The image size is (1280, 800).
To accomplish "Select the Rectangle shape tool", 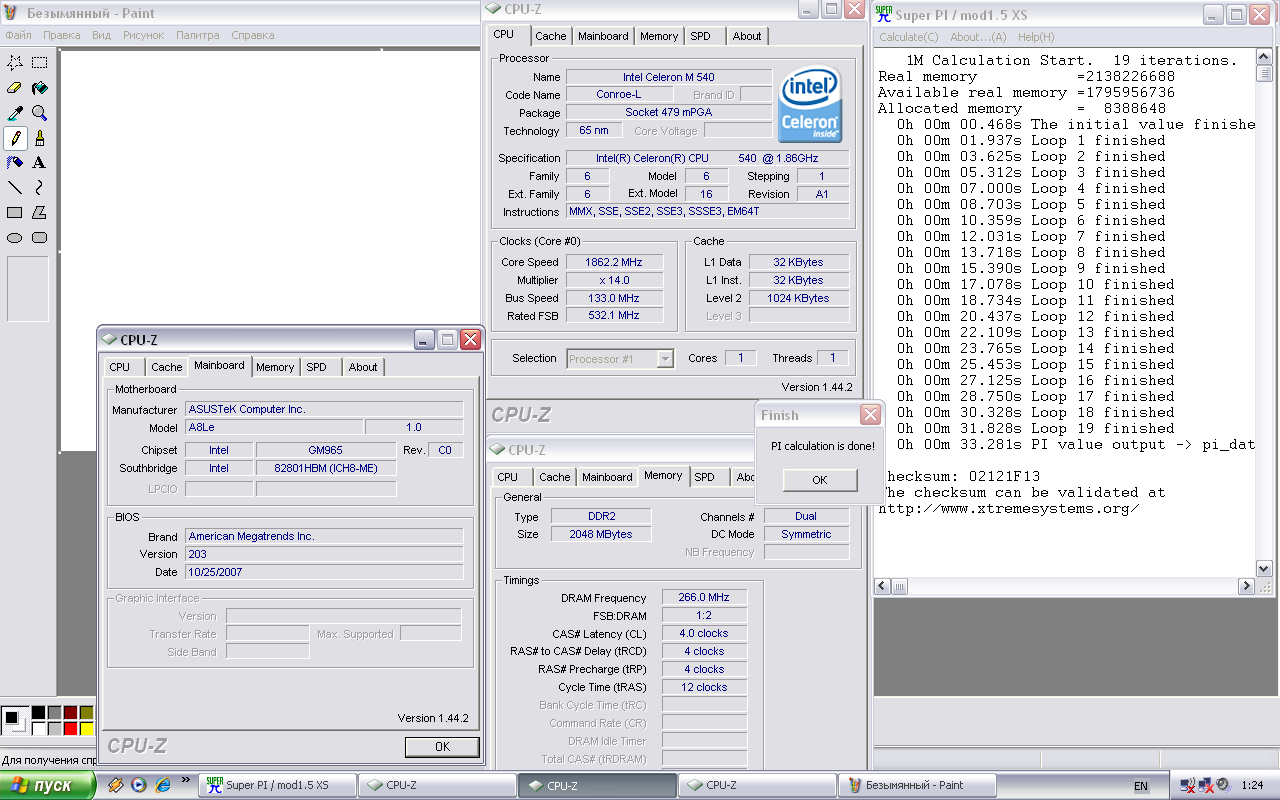I will coord(15,212).
